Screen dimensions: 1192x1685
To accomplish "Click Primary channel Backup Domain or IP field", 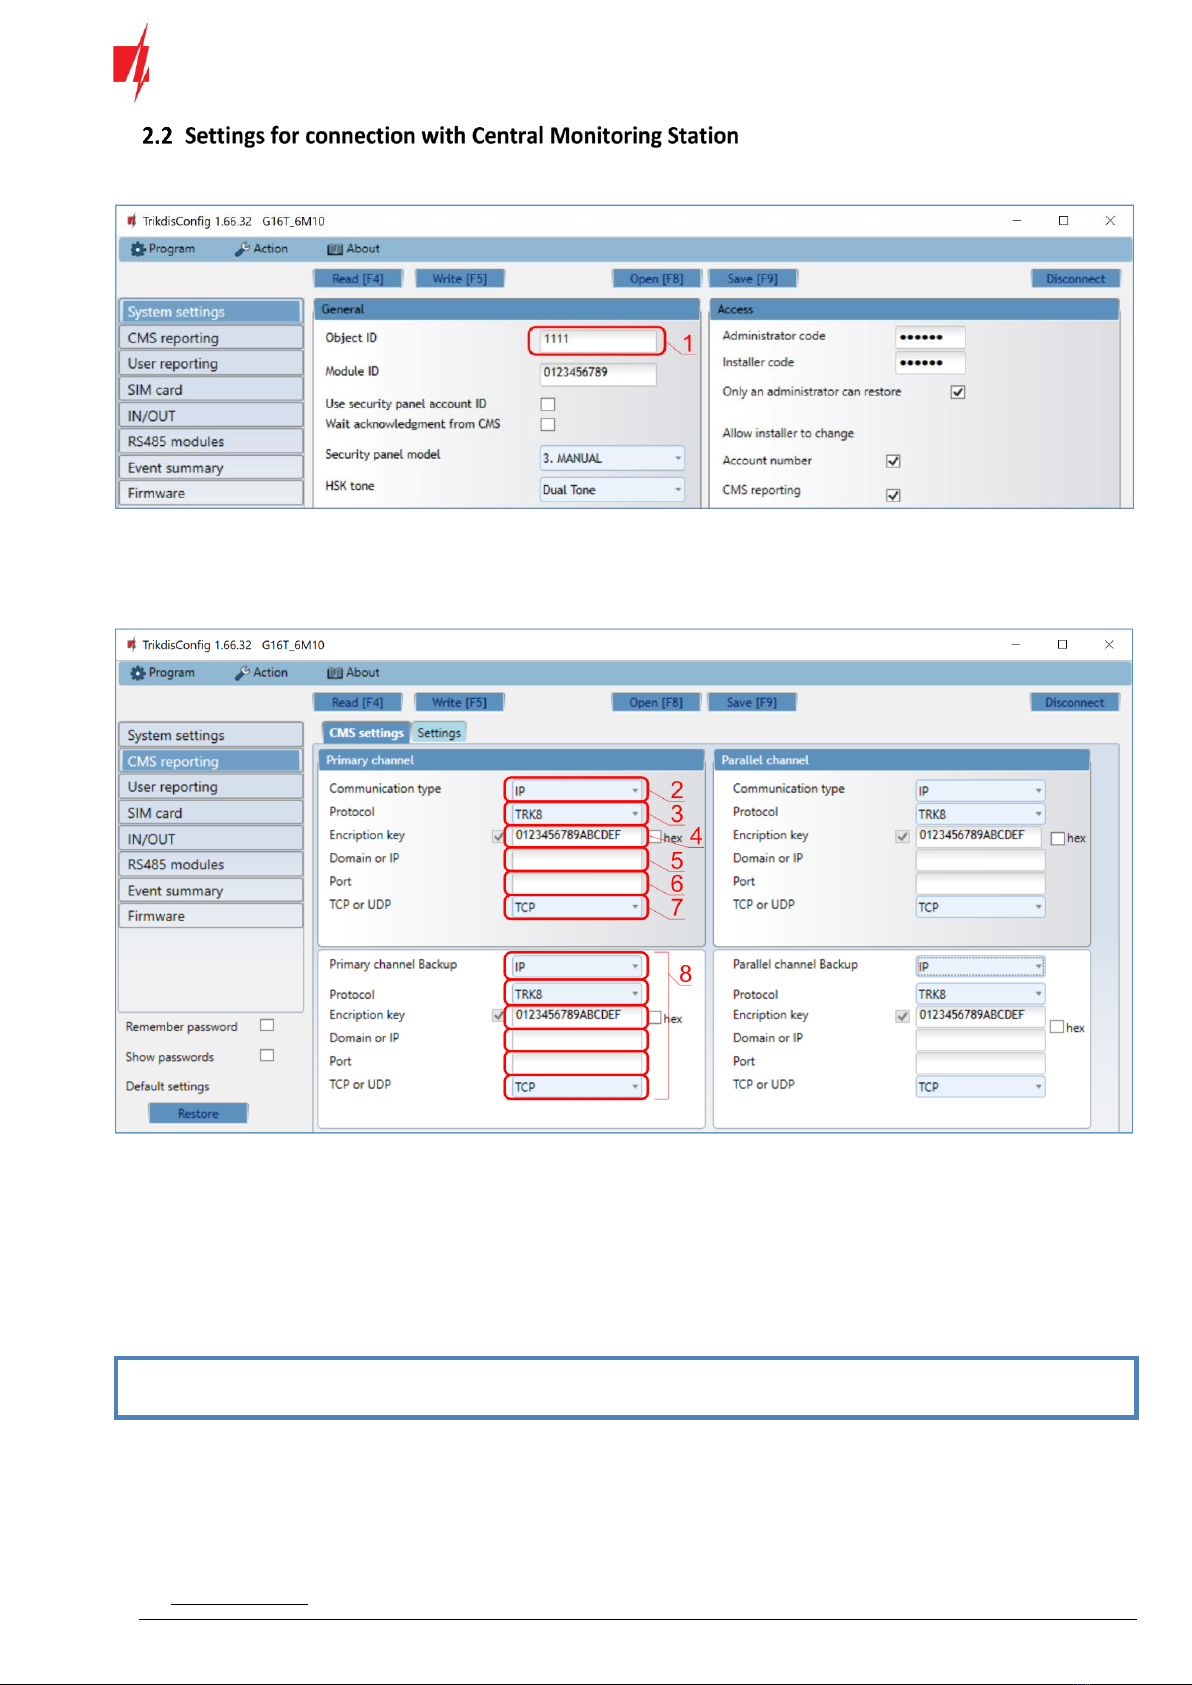I will pyautogui.click(x=577, y=1039).
